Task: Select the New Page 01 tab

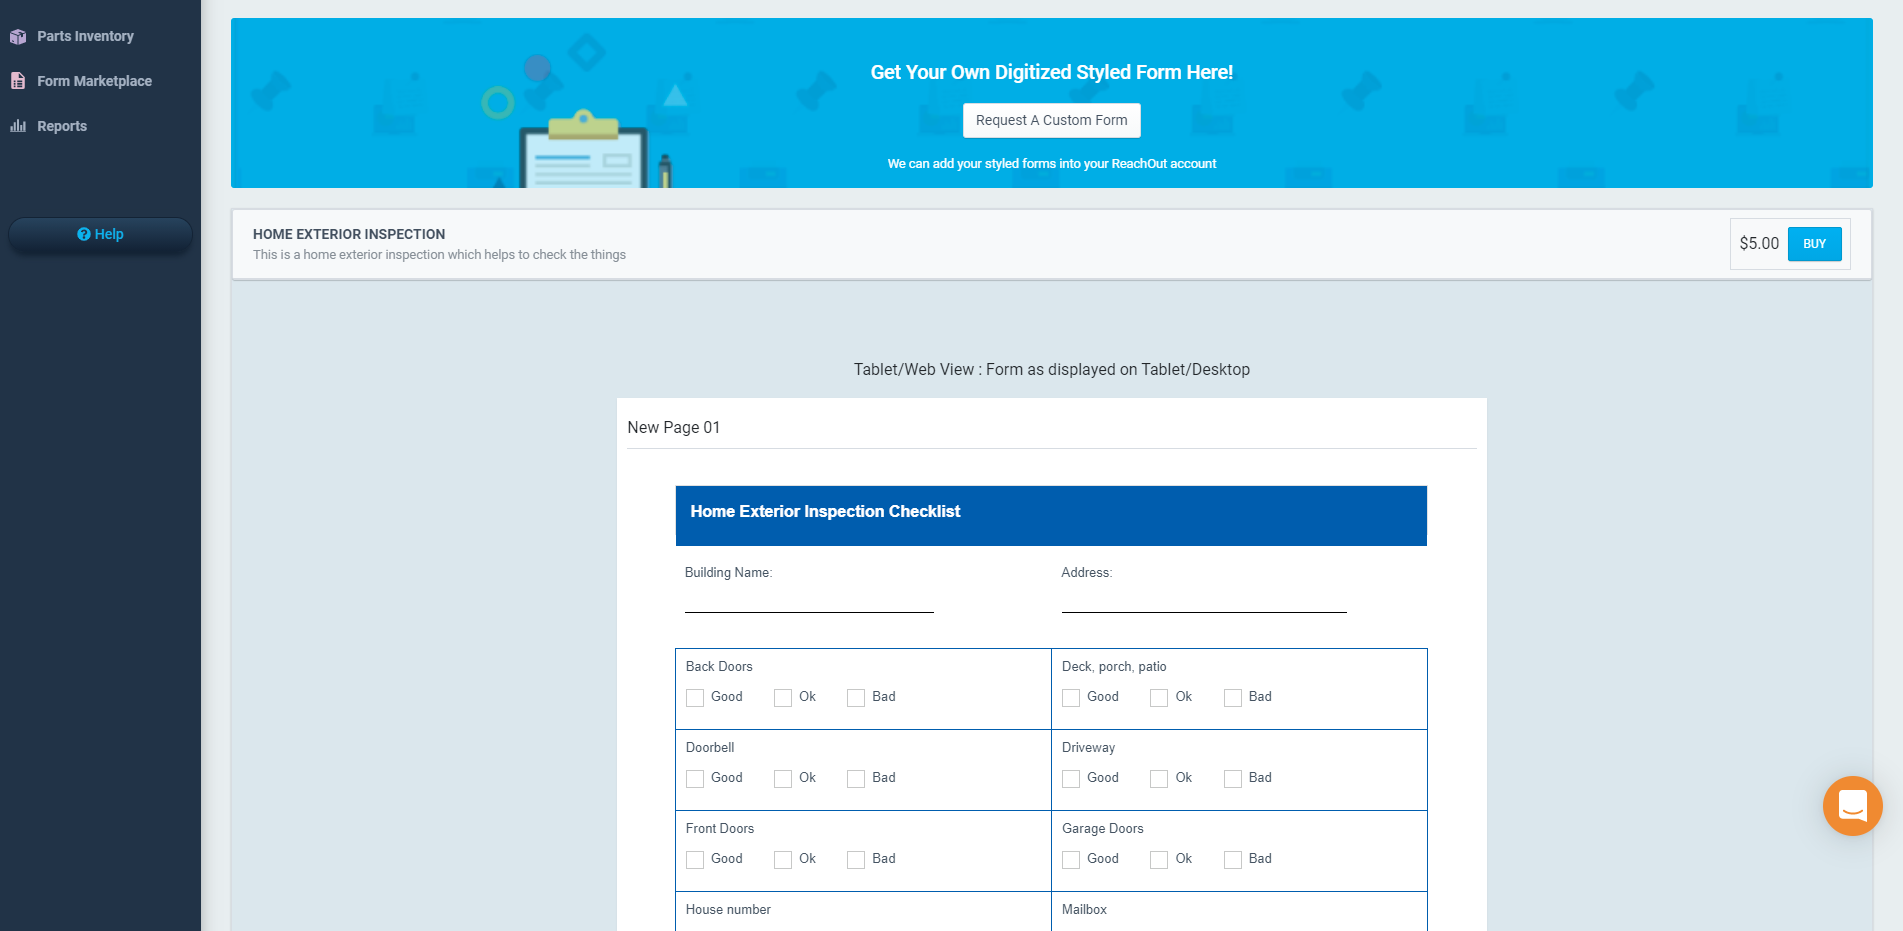Action: pos(674,427)
